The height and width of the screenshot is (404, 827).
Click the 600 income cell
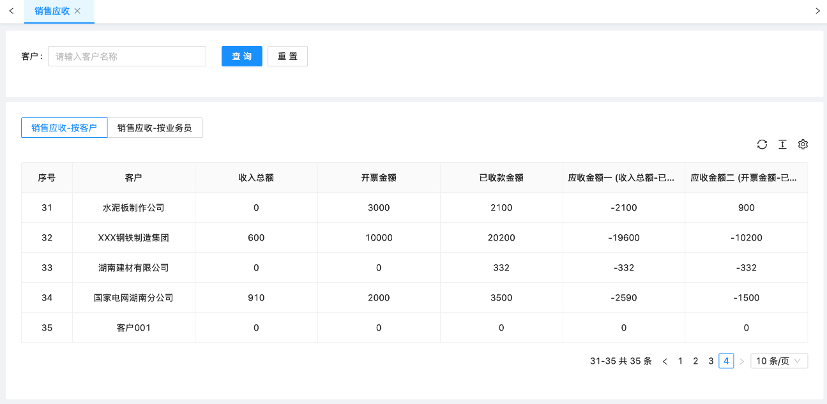point(256,238)
